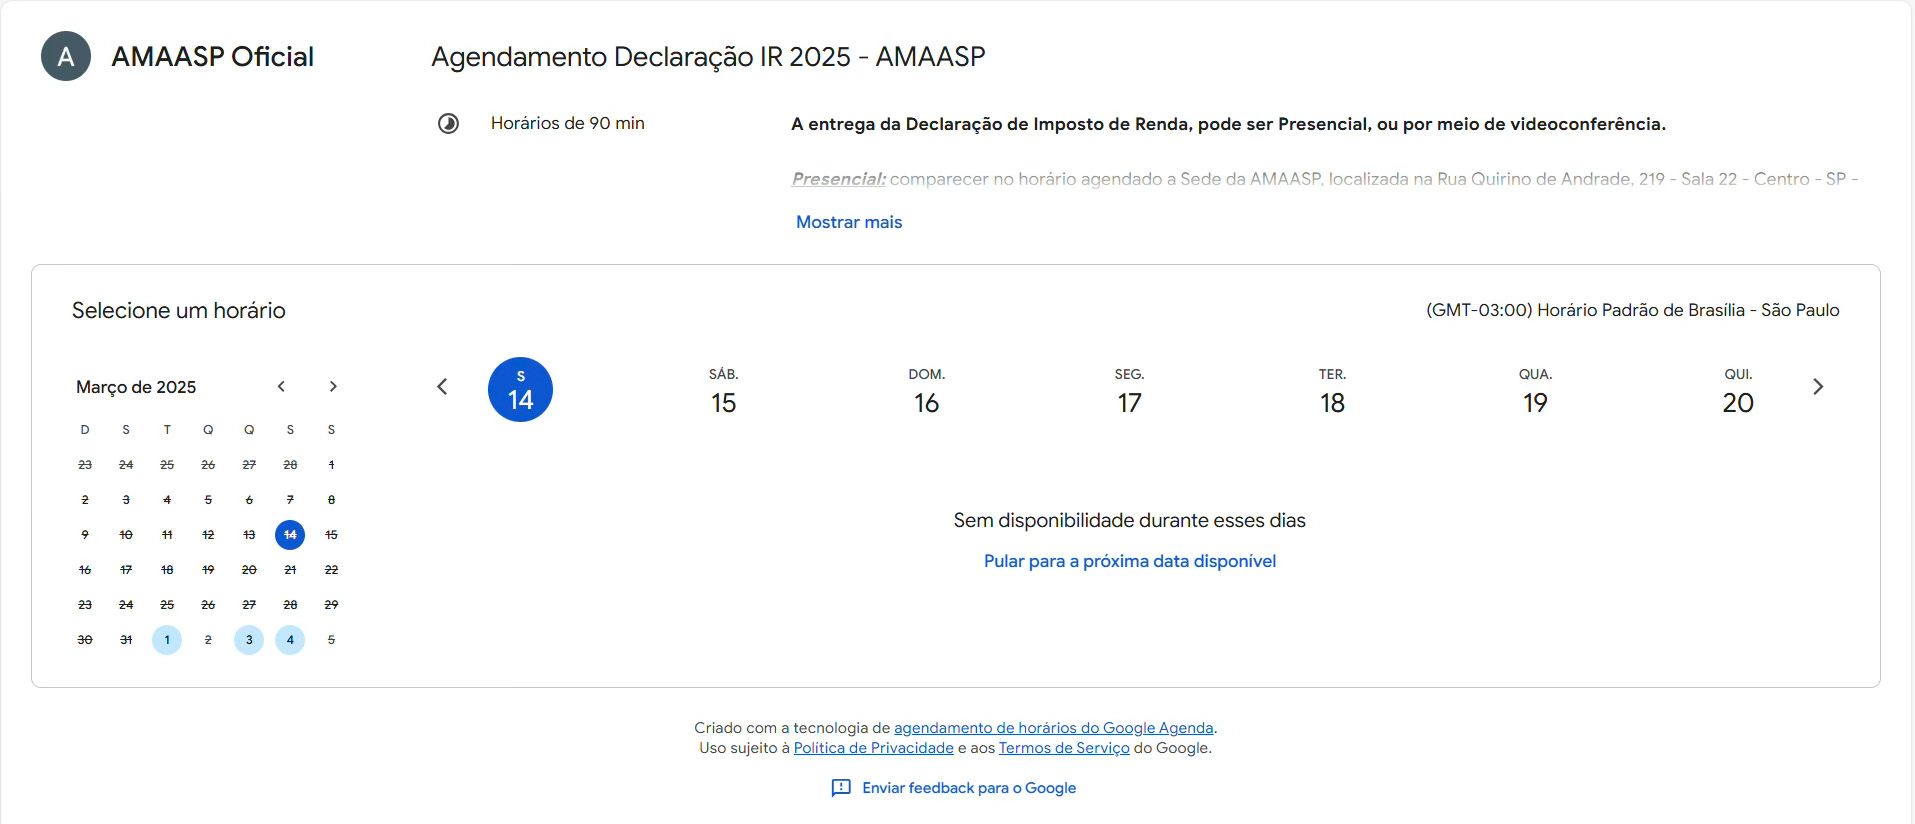
Task: Click the AMAASP Oficial avatar icon
Action: 66,57
